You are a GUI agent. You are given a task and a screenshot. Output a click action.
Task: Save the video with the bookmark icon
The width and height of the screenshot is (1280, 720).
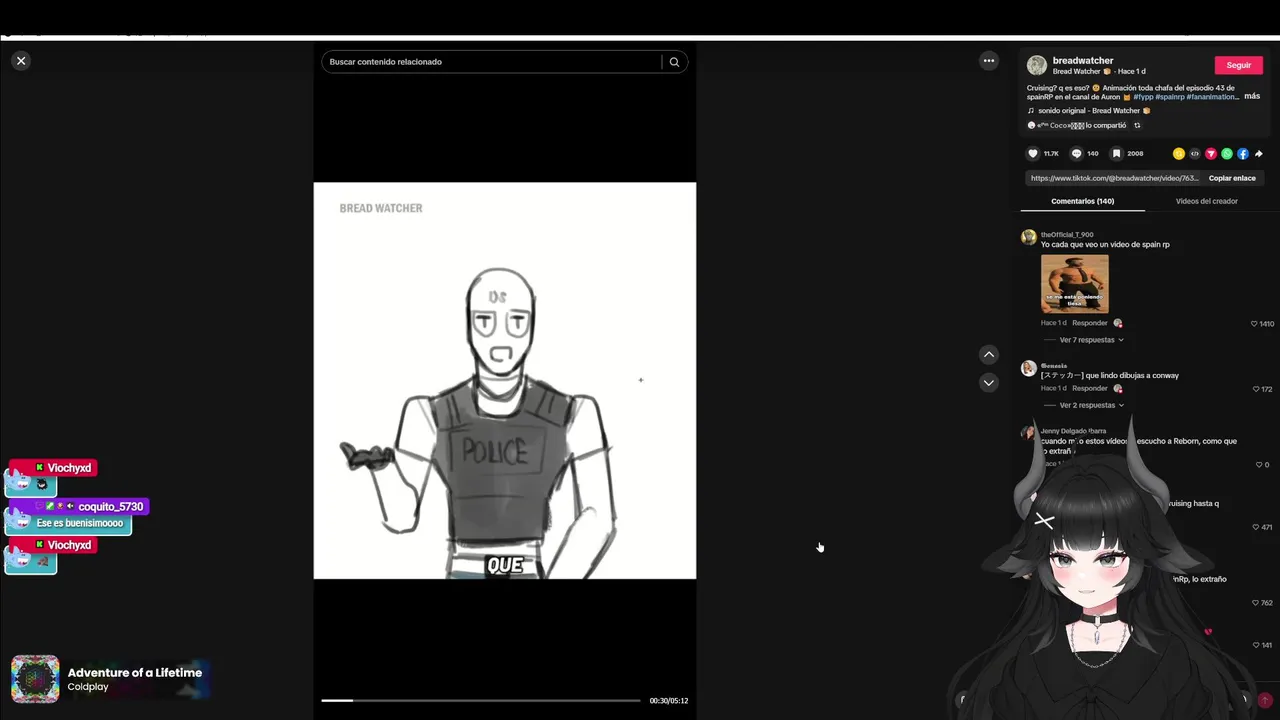[1116, 154]
